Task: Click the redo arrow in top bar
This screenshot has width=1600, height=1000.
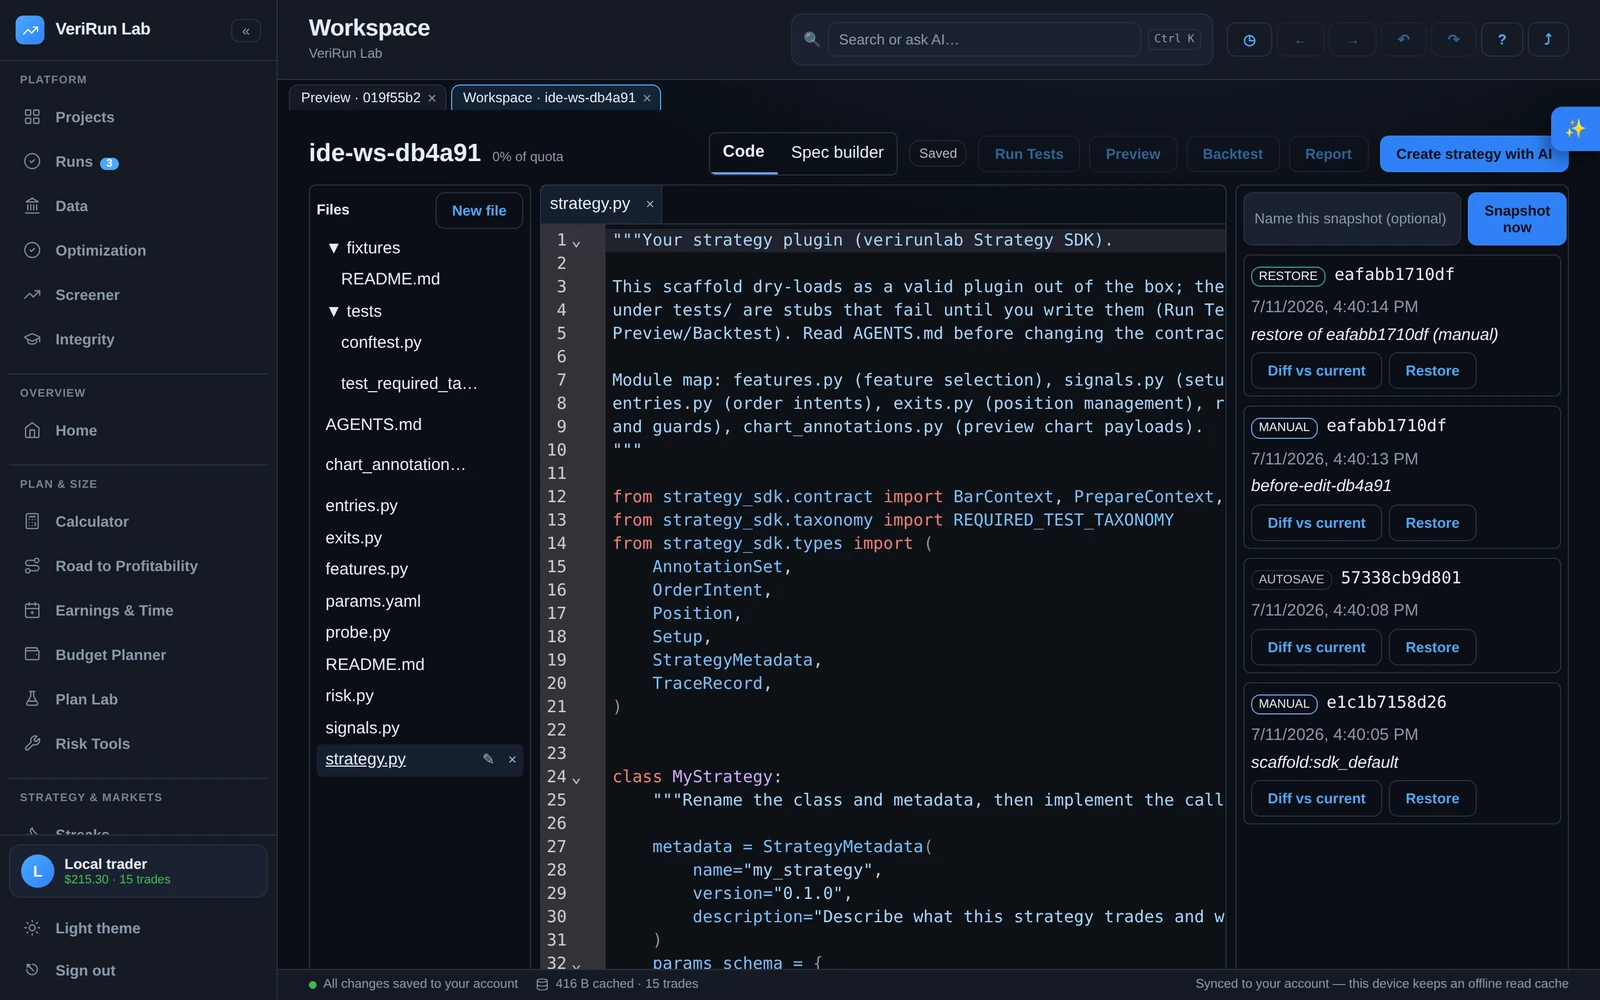Action: click(1453, 40)
